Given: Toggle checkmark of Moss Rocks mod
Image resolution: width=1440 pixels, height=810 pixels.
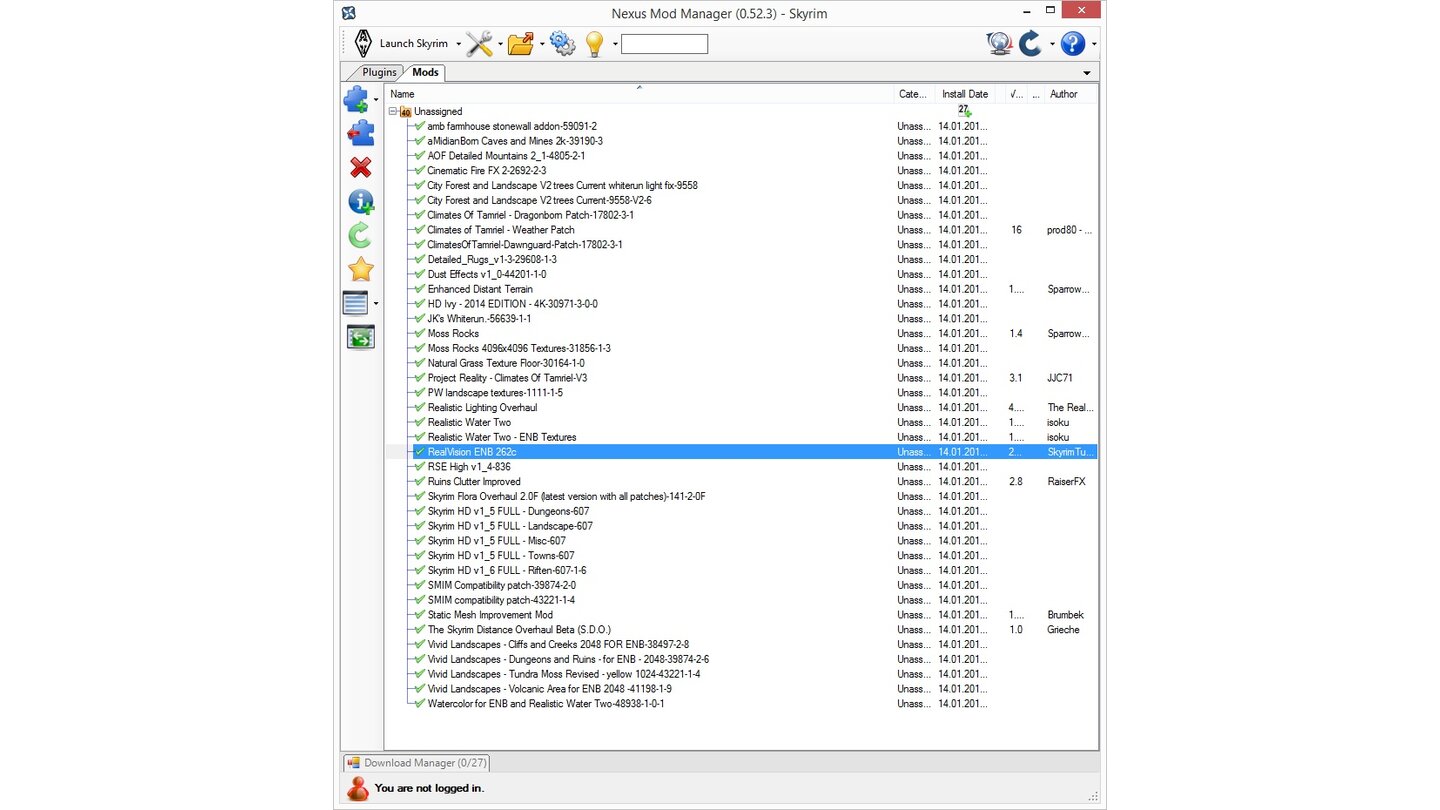Looking at the screenshot, I should pyautogui.click(x=420, y=333).
